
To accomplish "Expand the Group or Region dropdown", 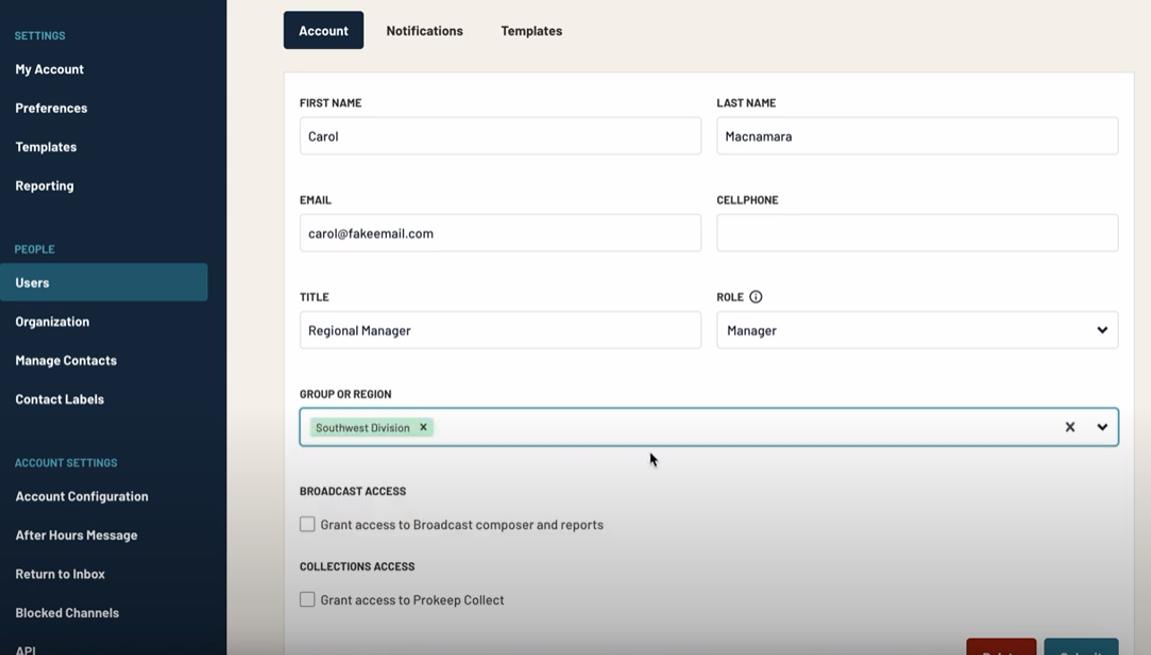I will click(1101, 426).
